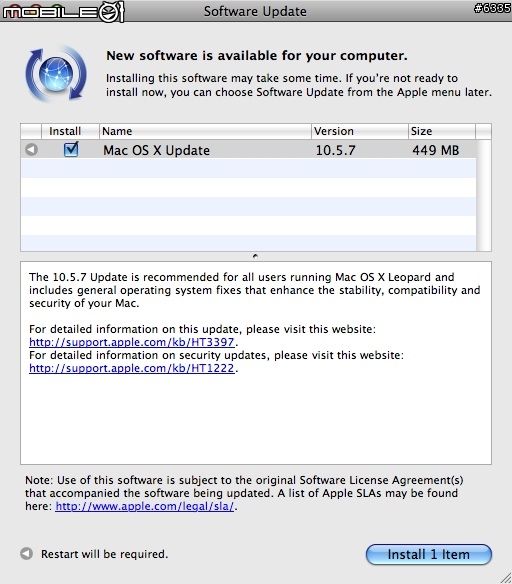
Task: Sort by the Install column header
Action: point(70,131)
